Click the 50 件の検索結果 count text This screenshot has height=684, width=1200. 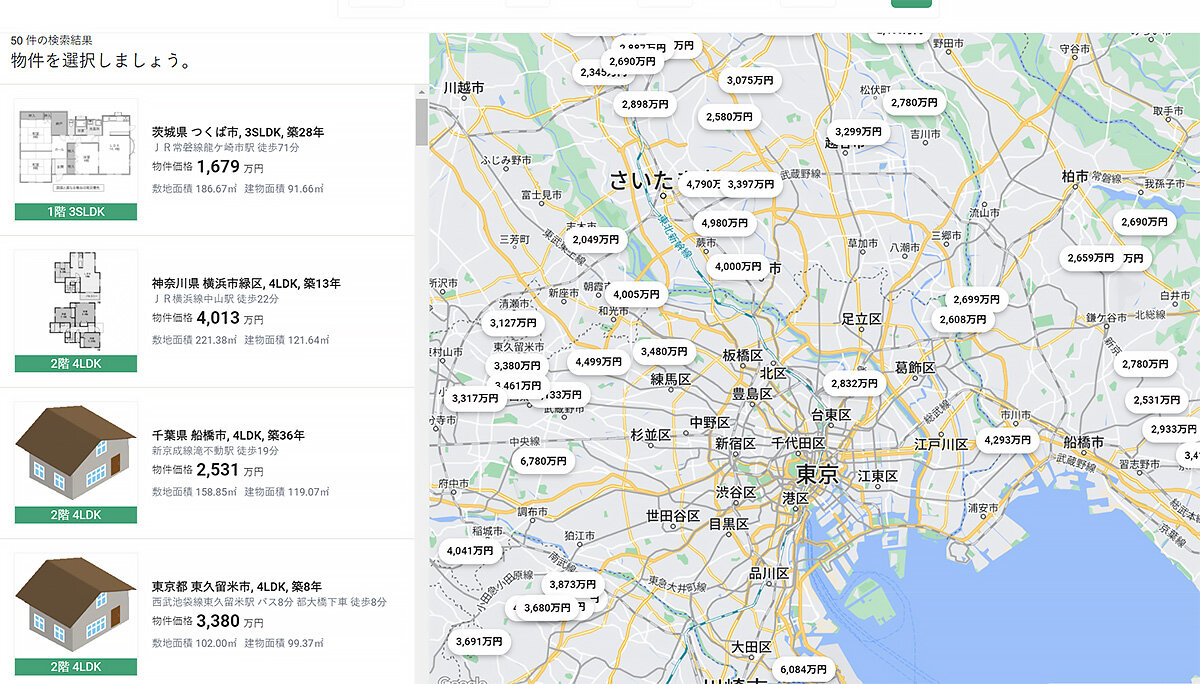pos(52,40)
